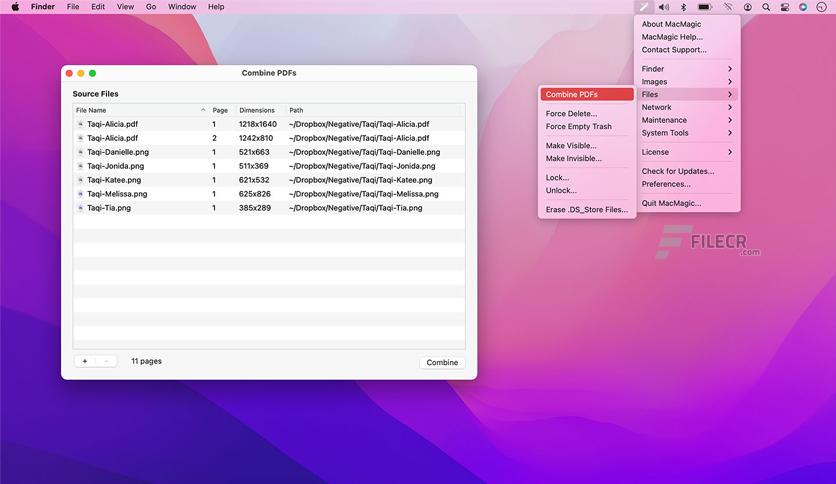Click the plus button to add files

85,361
